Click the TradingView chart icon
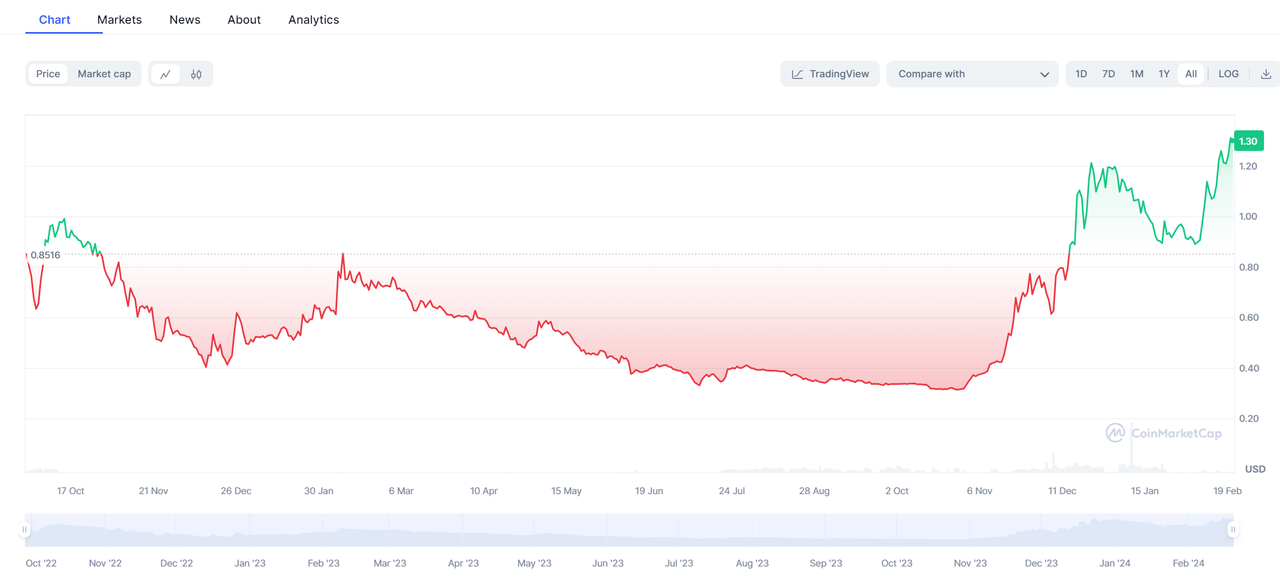Image resolution: width=1280 pixels, height=577 pixels. click(x=798, y=74)
